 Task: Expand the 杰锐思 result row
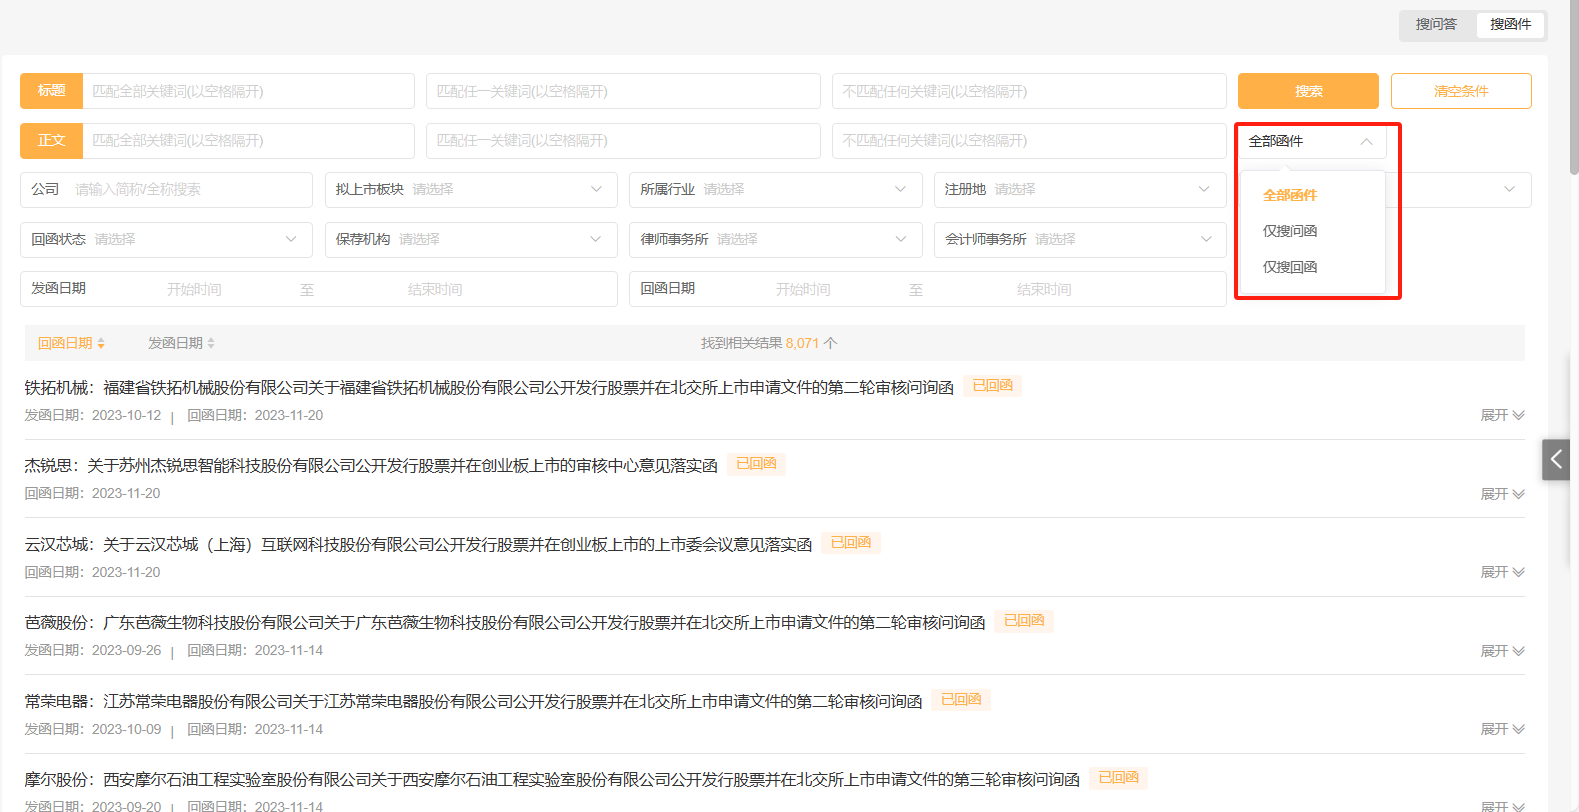click(x=1502, y=494)
